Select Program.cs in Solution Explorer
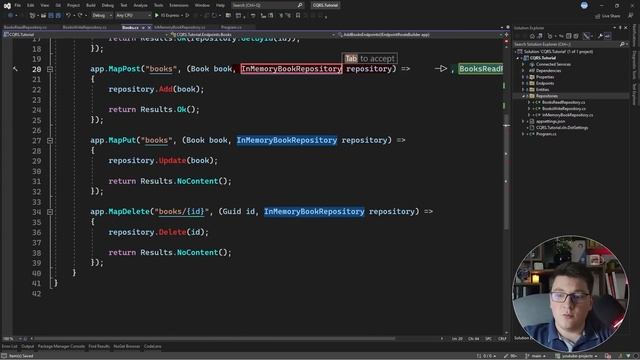 tap(546, 134)
